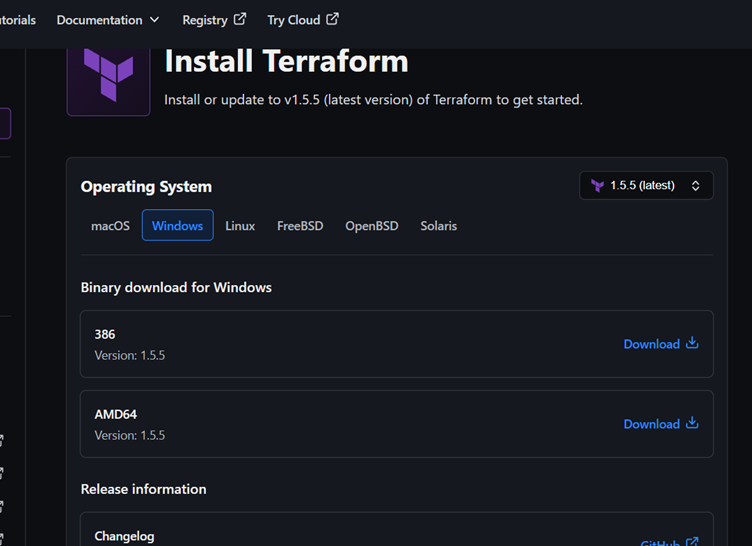The height and width of the screenshot is (546, 752).
Task: Click the Terraform icon in version selector
Action: [x=597, y=186]
